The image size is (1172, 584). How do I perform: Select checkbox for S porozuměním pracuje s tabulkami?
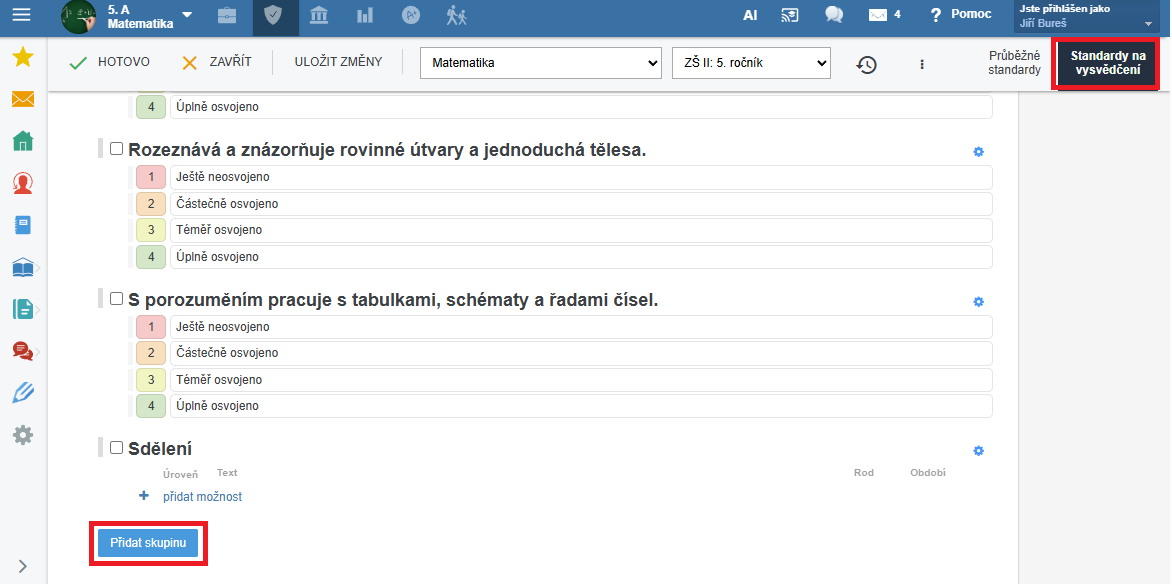point(116,299)
